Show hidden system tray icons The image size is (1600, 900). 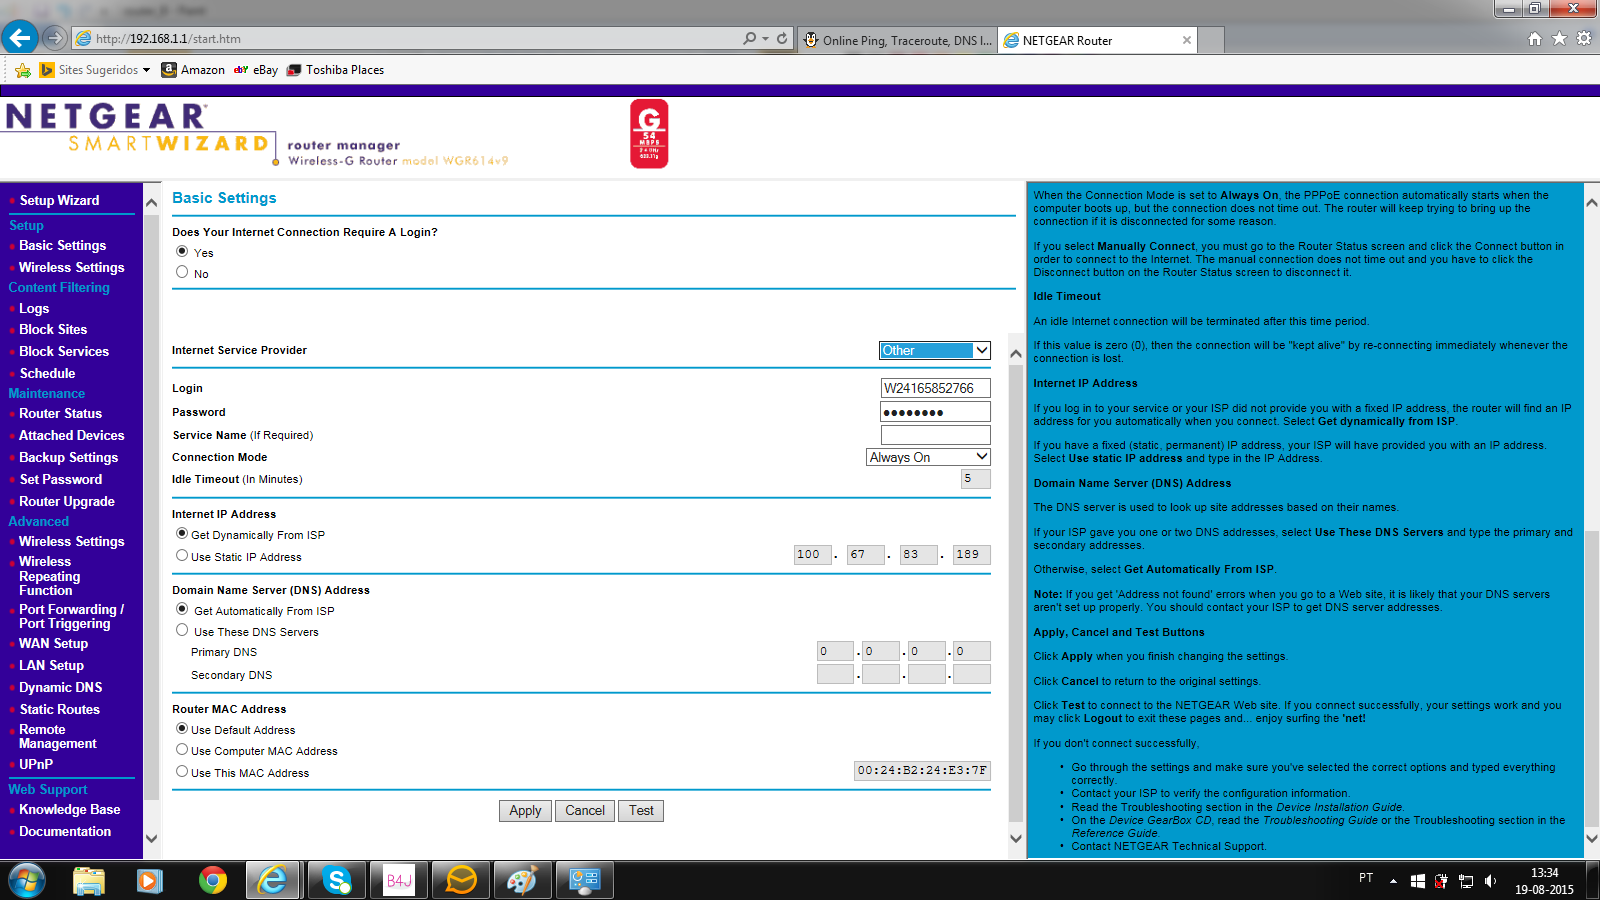click(x=1393, y=881)
